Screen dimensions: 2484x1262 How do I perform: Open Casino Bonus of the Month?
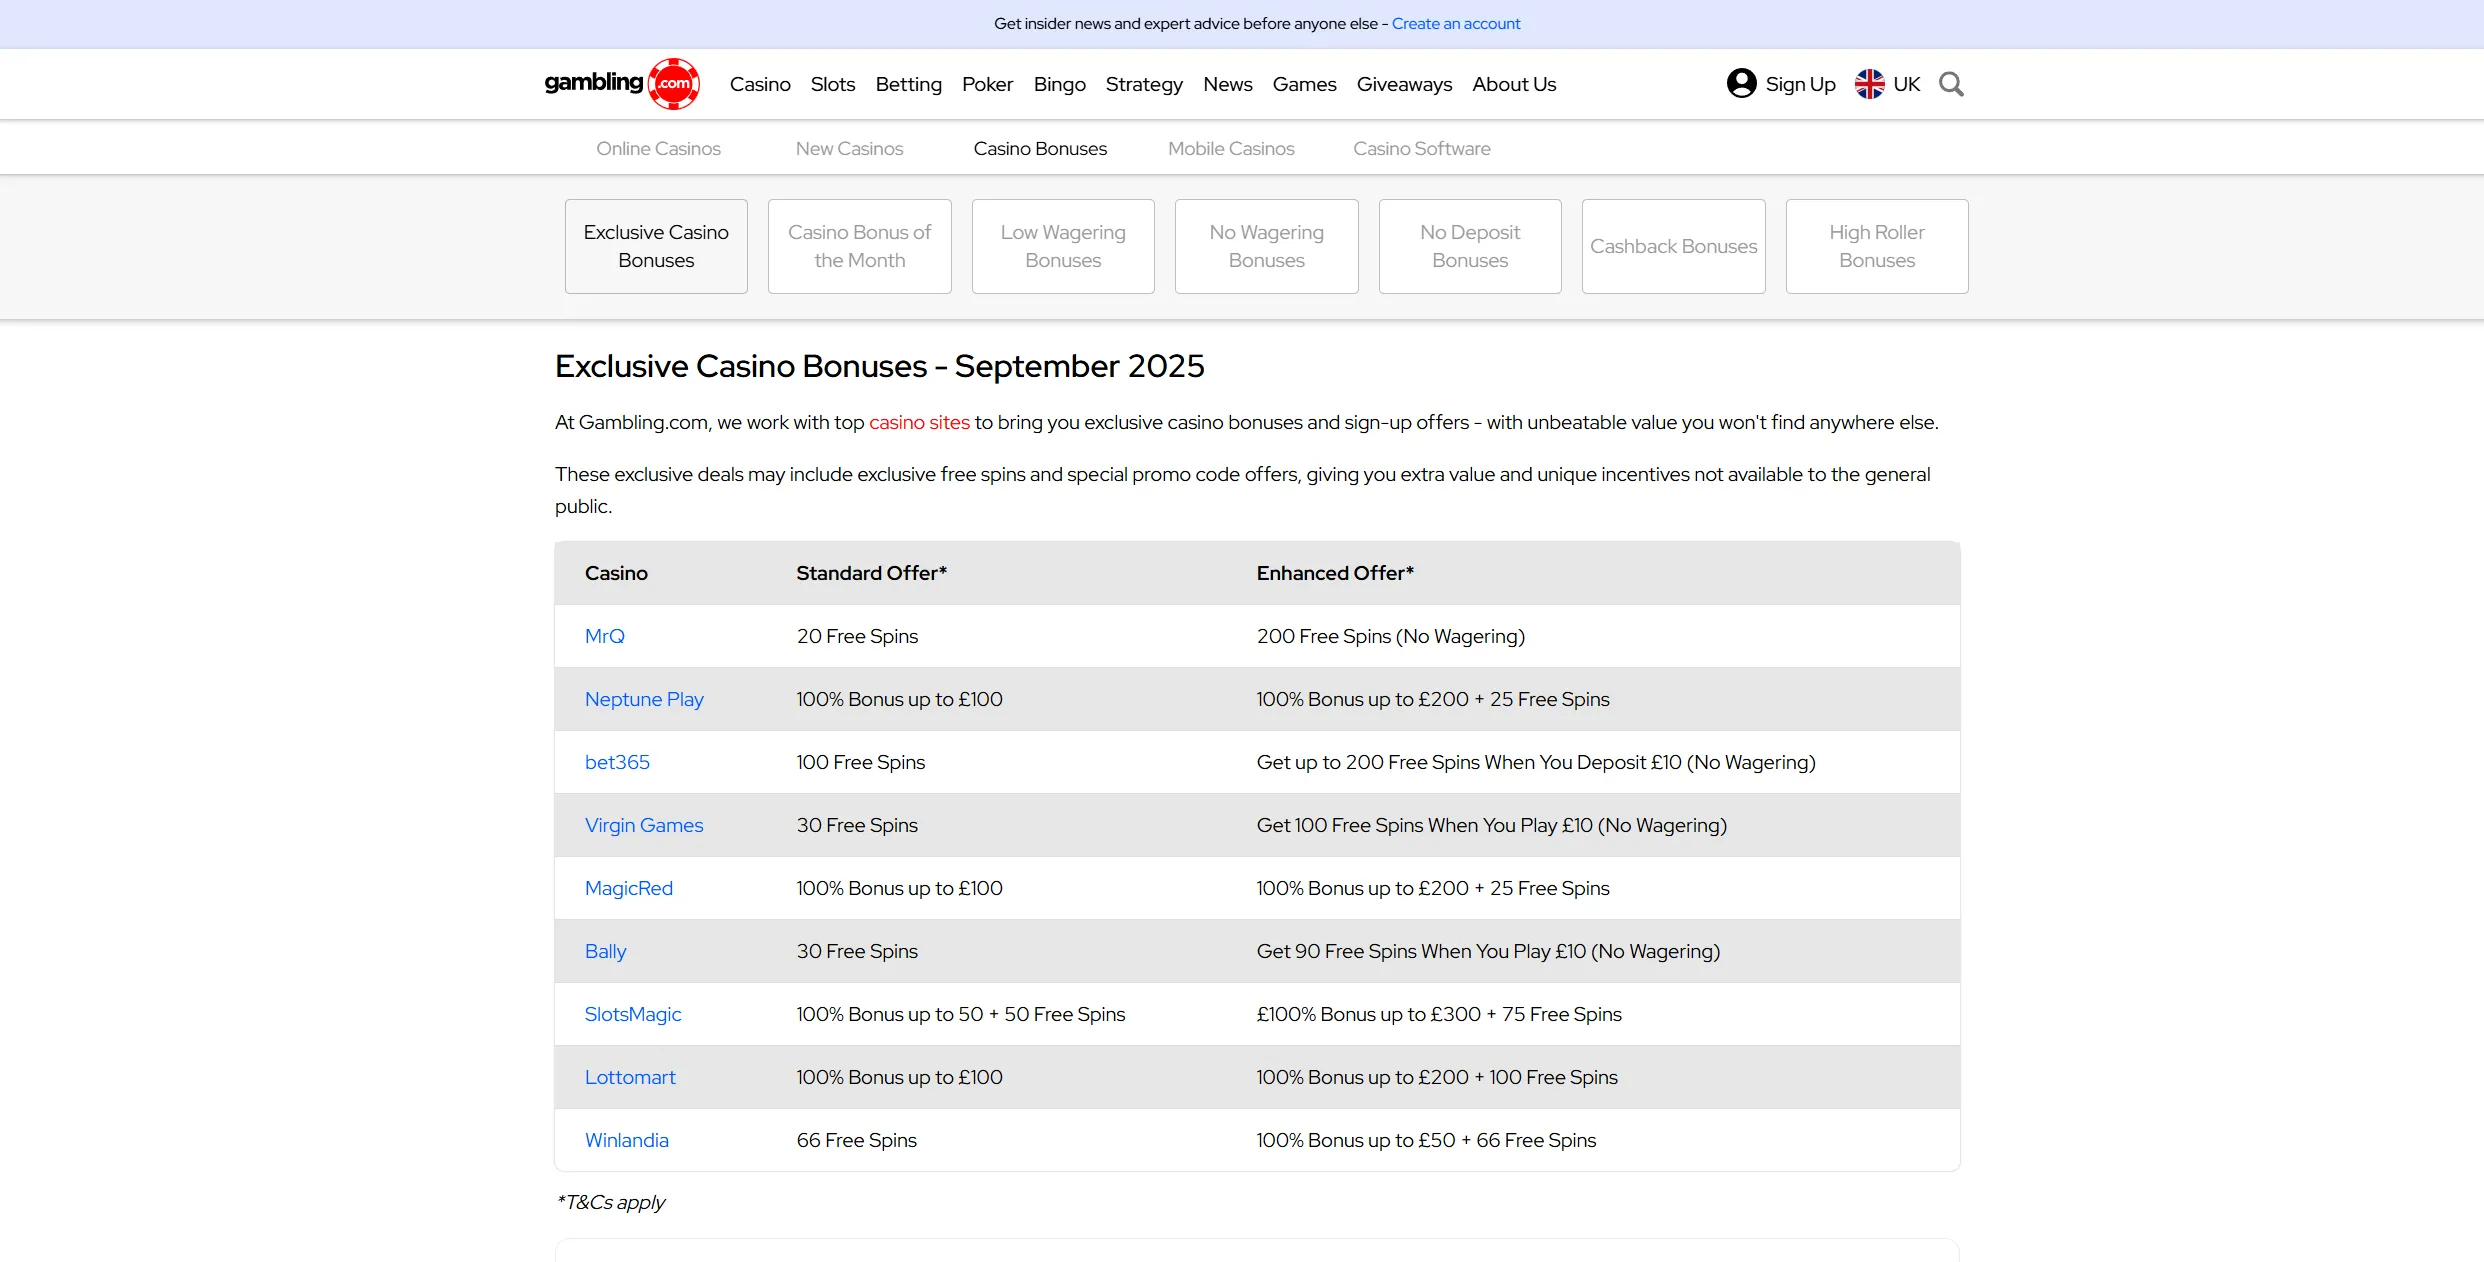[859, 246]
